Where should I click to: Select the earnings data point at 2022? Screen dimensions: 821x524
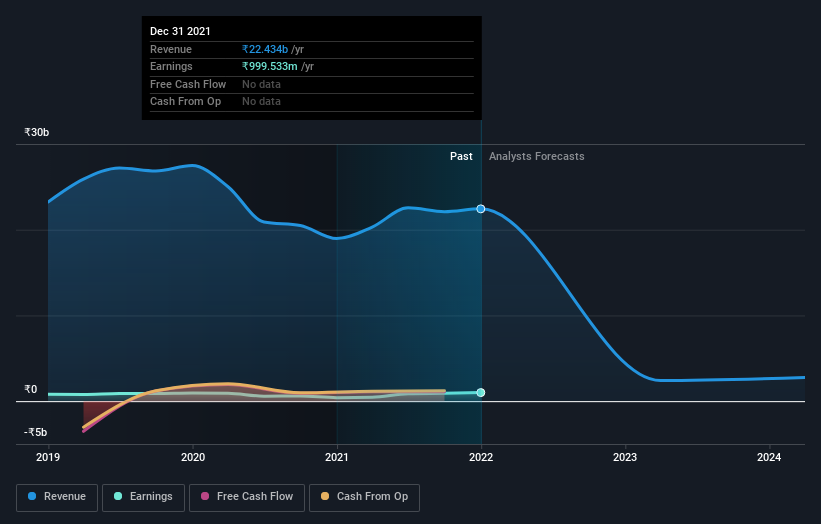pos(481,393)
